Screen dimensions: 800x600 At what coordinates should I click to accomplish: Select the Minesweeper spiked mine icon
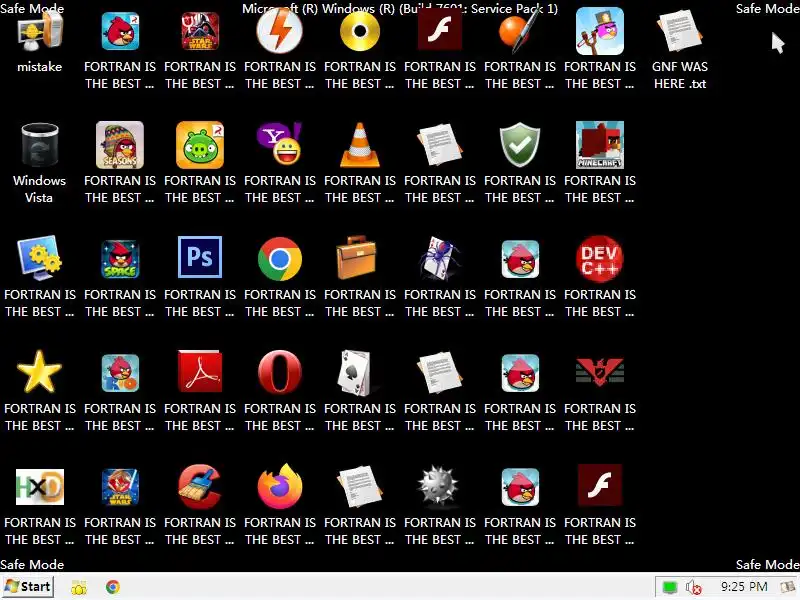click(x=438, y=486)
